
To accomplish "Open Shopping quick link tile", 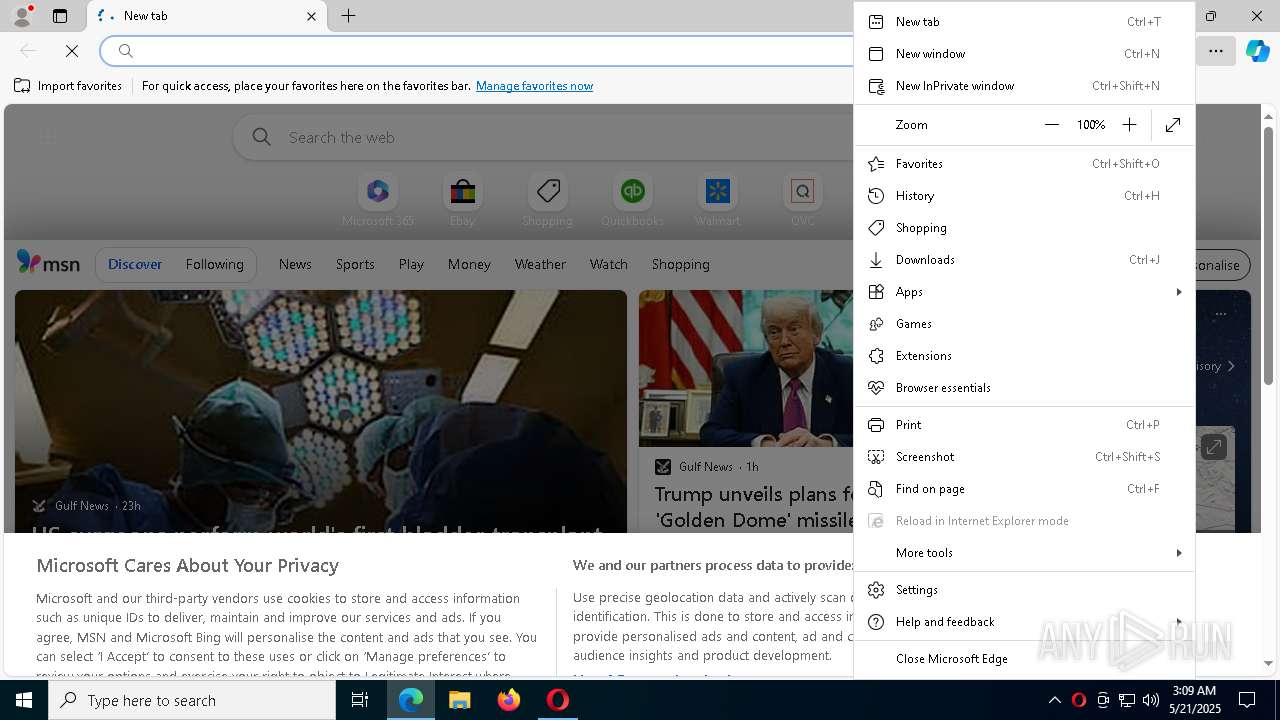I will tap(547, 200).
